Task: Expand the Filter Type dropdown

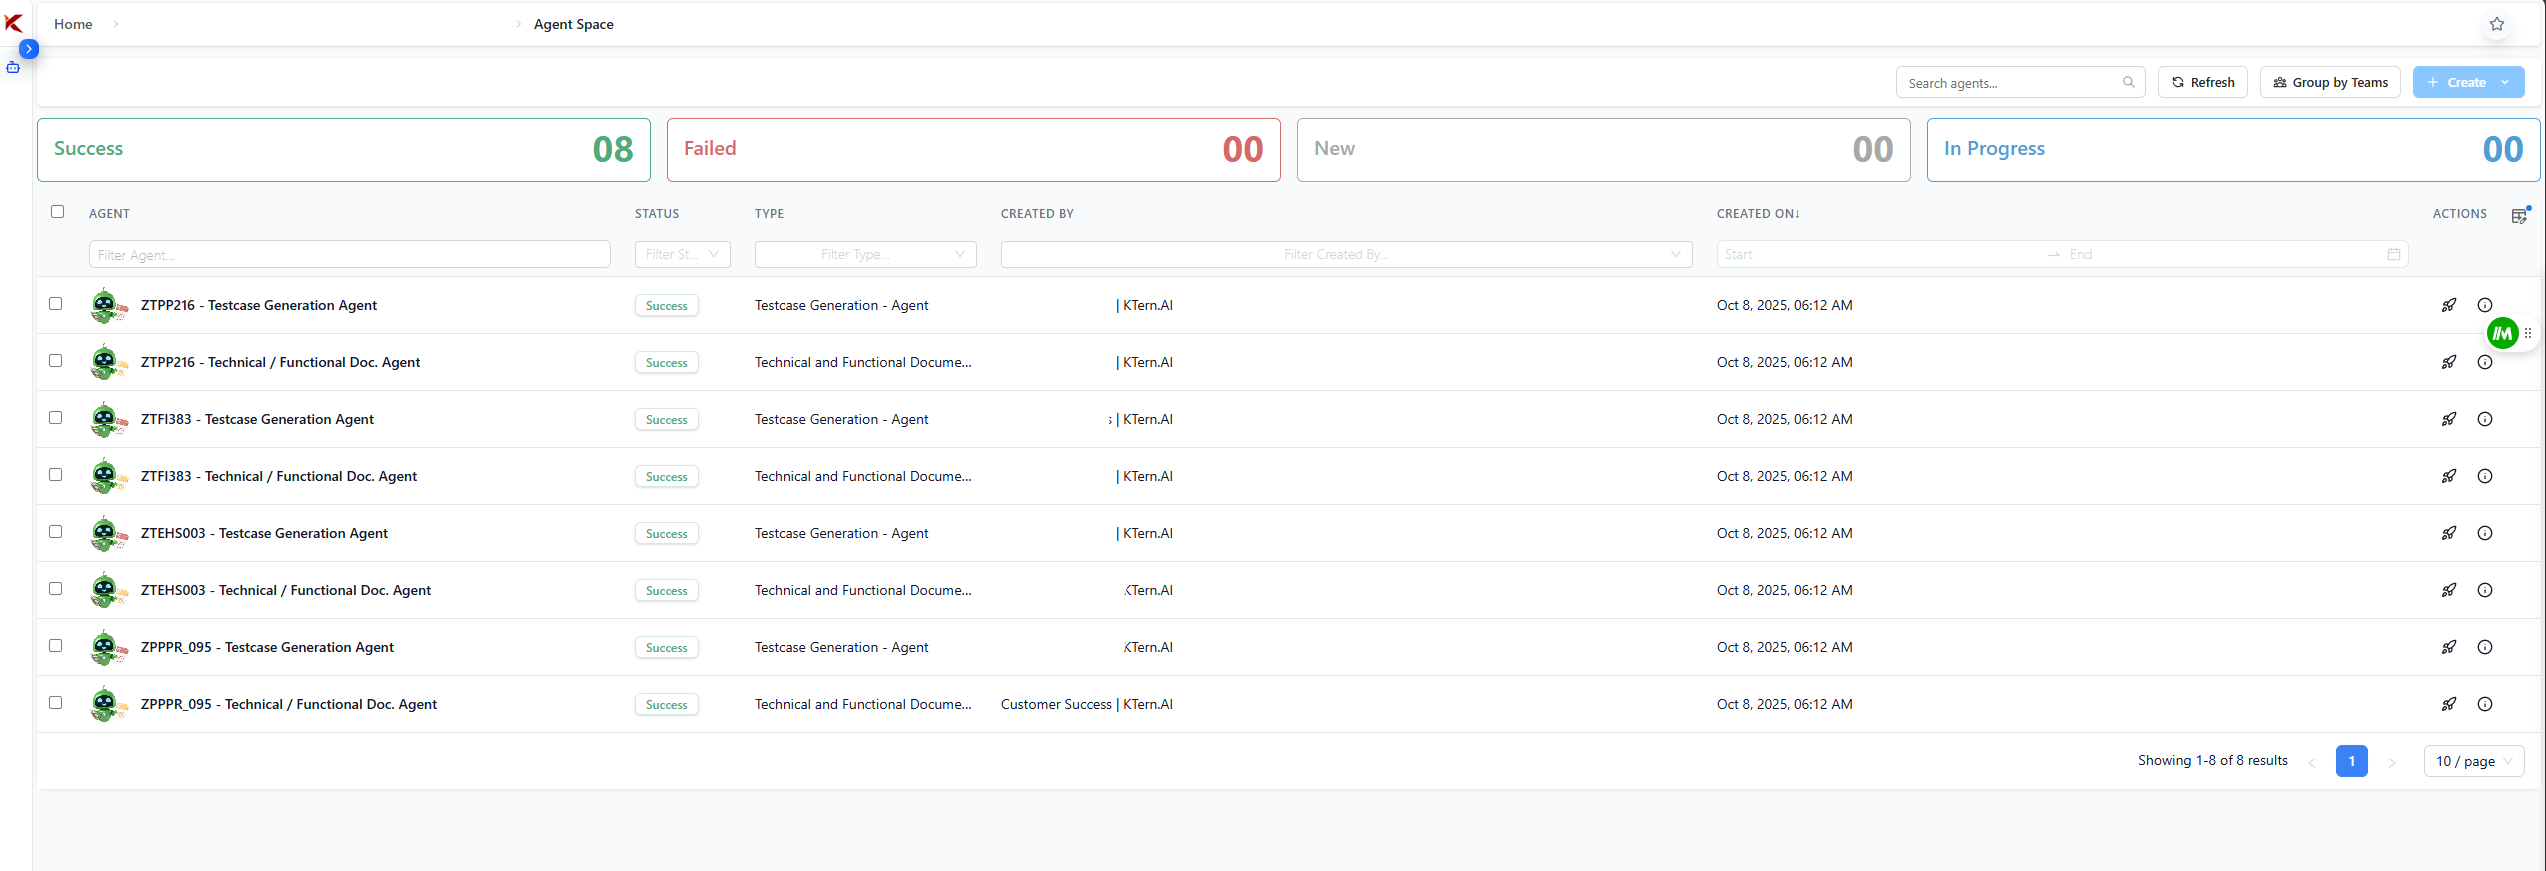Action: click(x=864, y=255)
